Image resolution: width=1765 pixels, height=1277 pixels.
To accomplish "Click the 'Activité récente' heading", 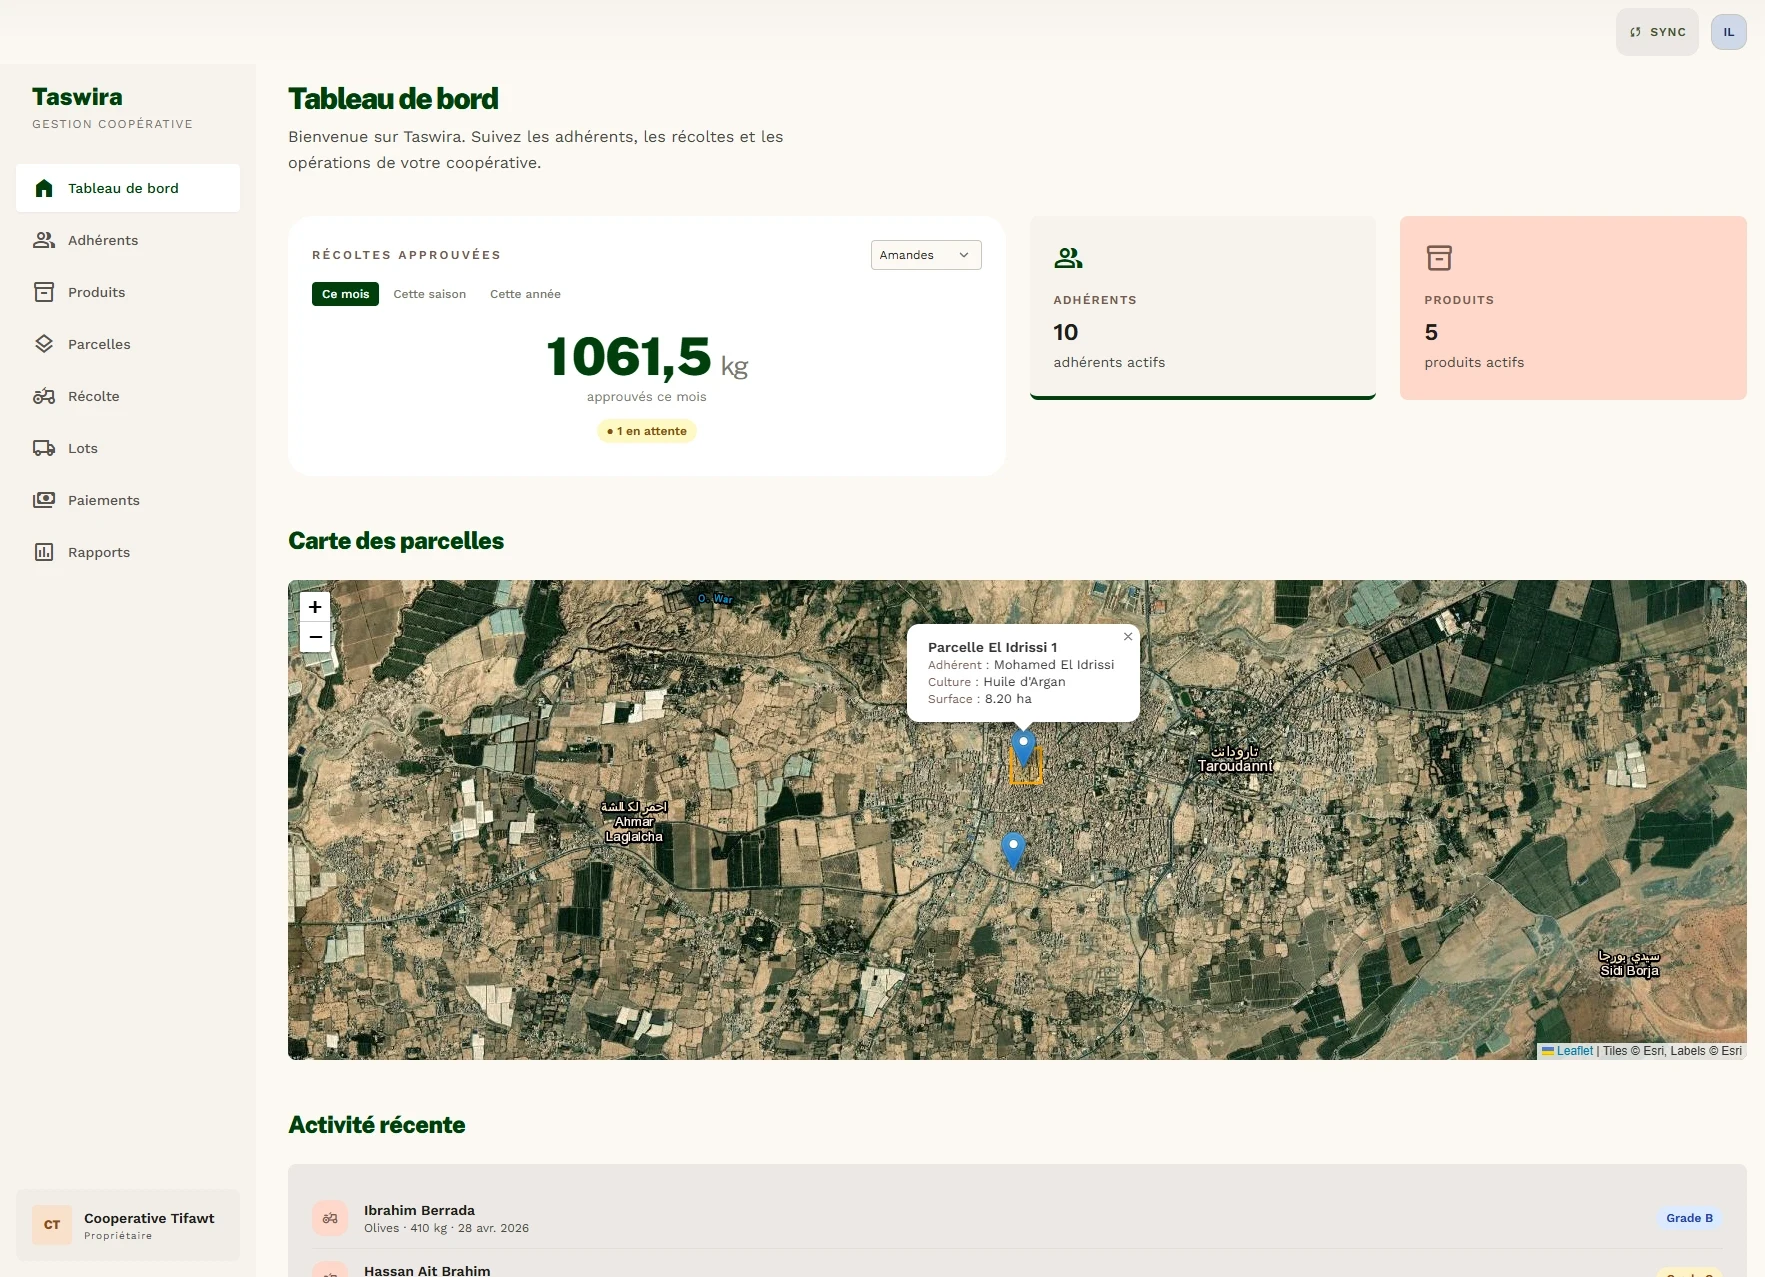I will click(x=377, y=1125).
